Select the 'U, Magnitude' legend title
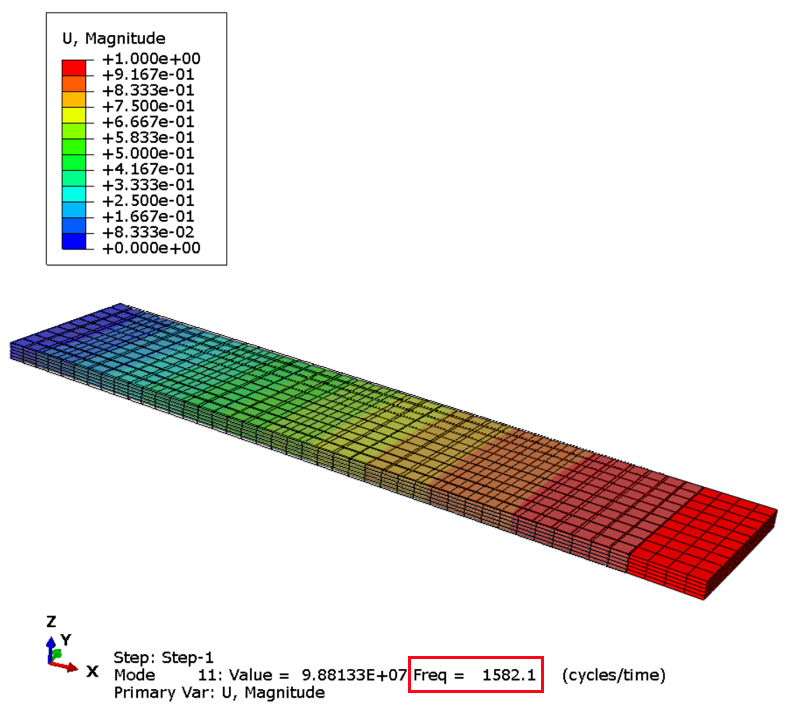This screenshot has height=718, width=789. tap(114, 39)
